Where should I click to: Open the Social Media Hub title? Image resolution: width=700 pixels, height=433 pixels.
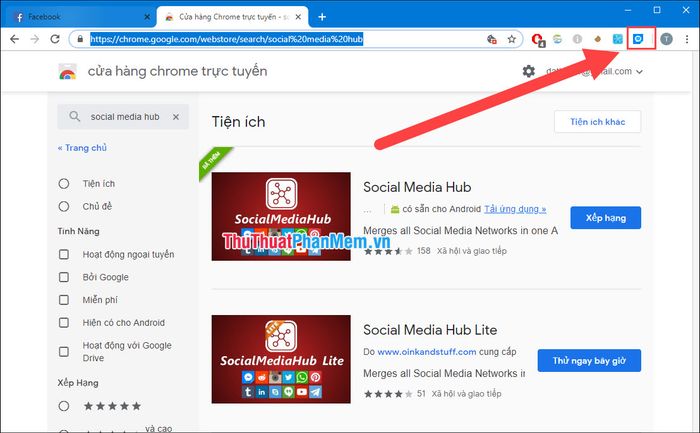[x=417, y=187]
